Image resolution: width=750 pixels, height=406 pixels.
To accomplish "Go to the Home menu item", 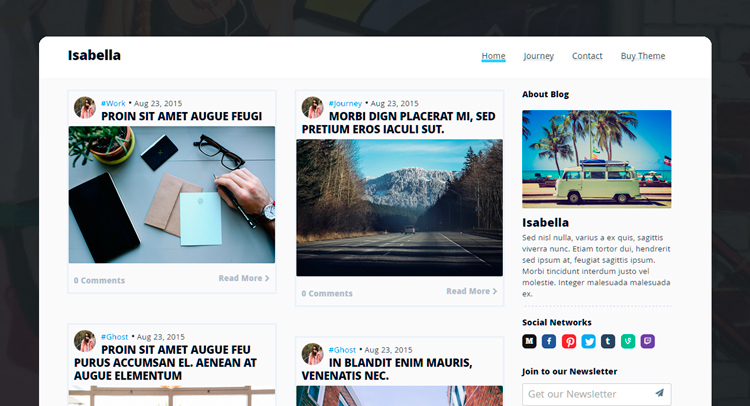I will tap(493, 56).
